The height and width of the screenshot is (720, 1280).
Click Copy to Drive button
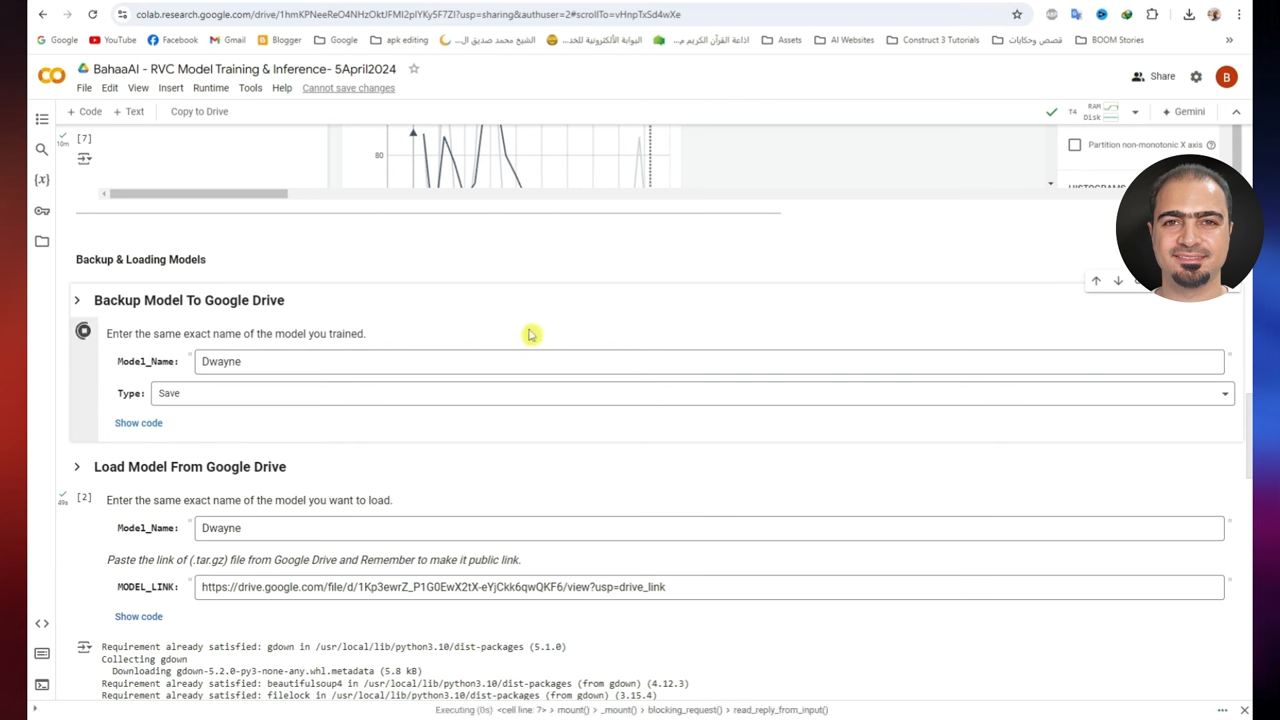pyautogui.click(x=199, y=112)
